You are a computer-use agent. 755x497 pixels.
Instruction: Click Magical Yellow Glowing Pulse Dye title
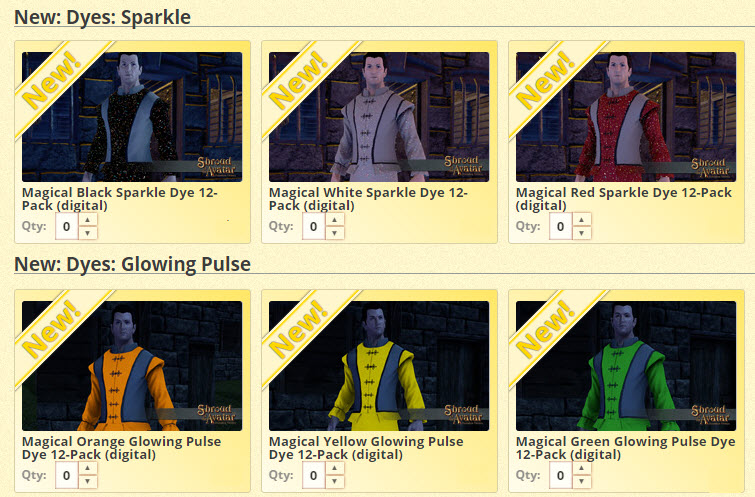click(366, 448)
